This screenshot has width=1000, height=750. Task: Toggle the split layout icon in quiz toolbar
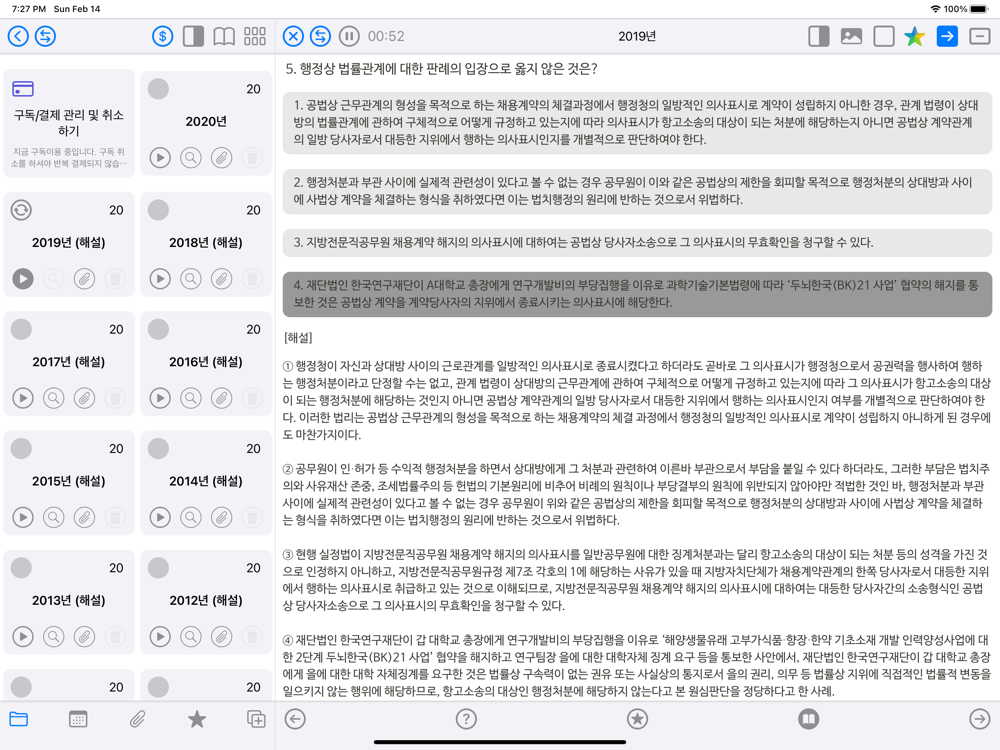(x=818, y=36)
